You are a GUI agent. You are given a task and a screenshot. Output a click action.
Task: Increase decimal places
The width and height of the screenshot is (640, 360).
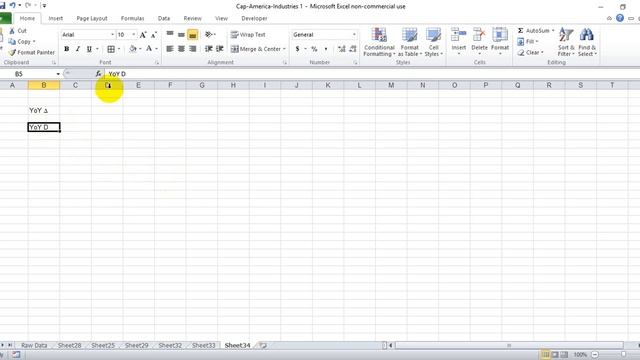coord(342,49)
